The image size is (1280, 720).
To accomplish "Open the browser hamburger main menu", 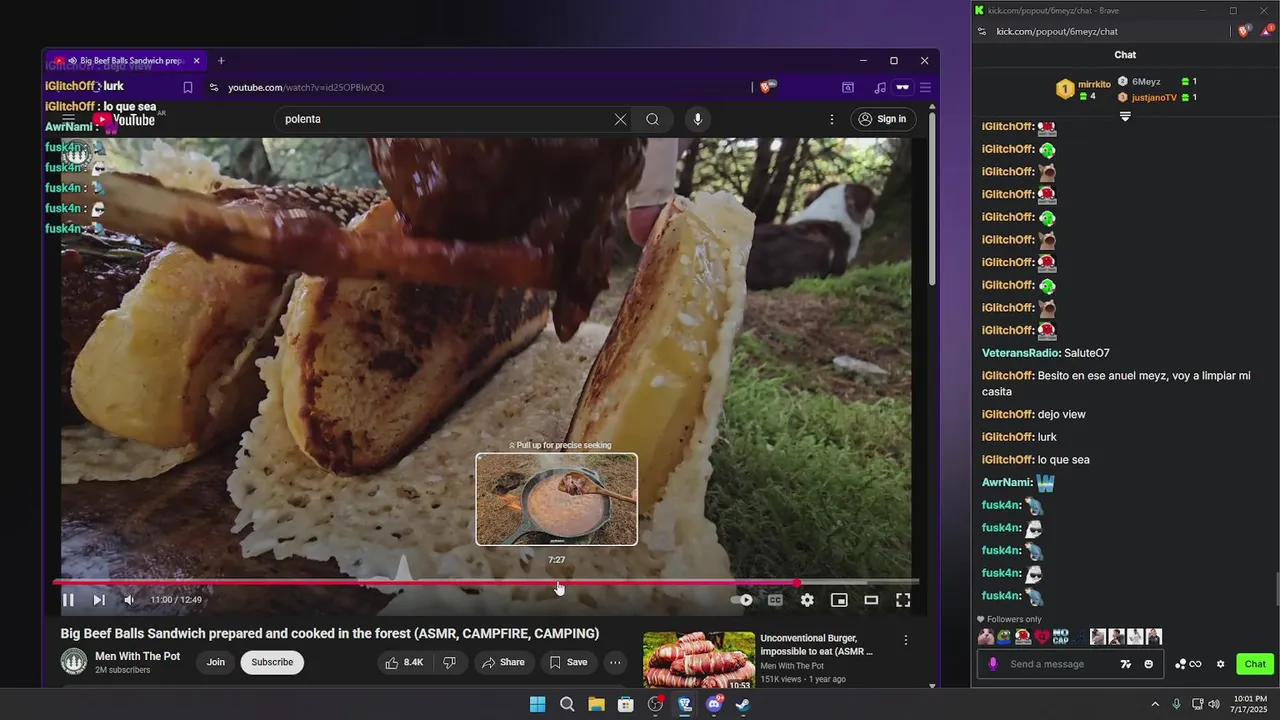I will coord(925,87).
